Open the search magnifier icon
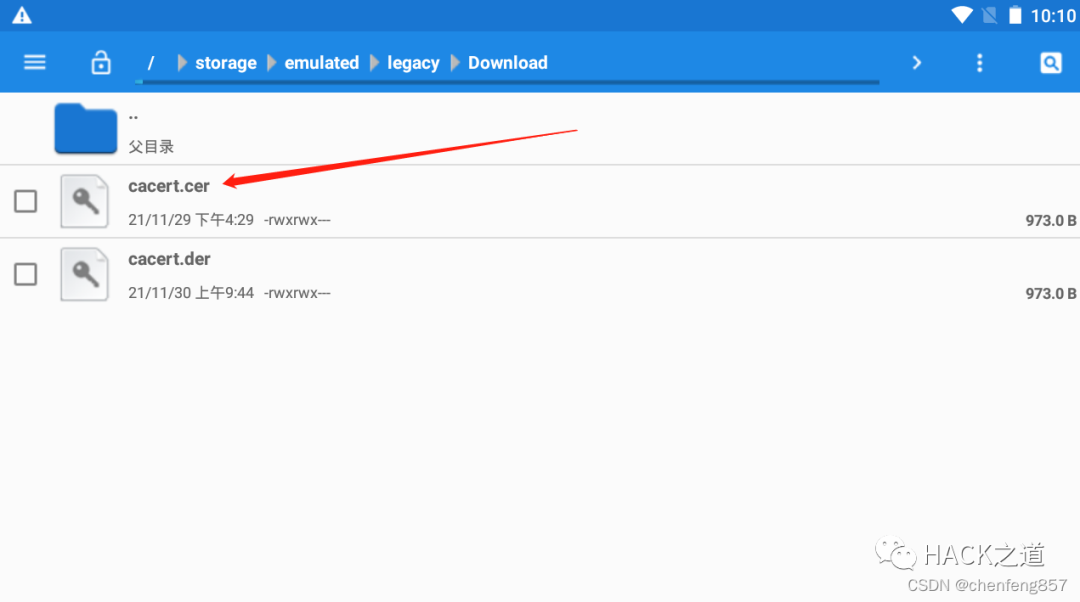Image resolution: width=1080 pixels, height=602 pixels. 1050,63
